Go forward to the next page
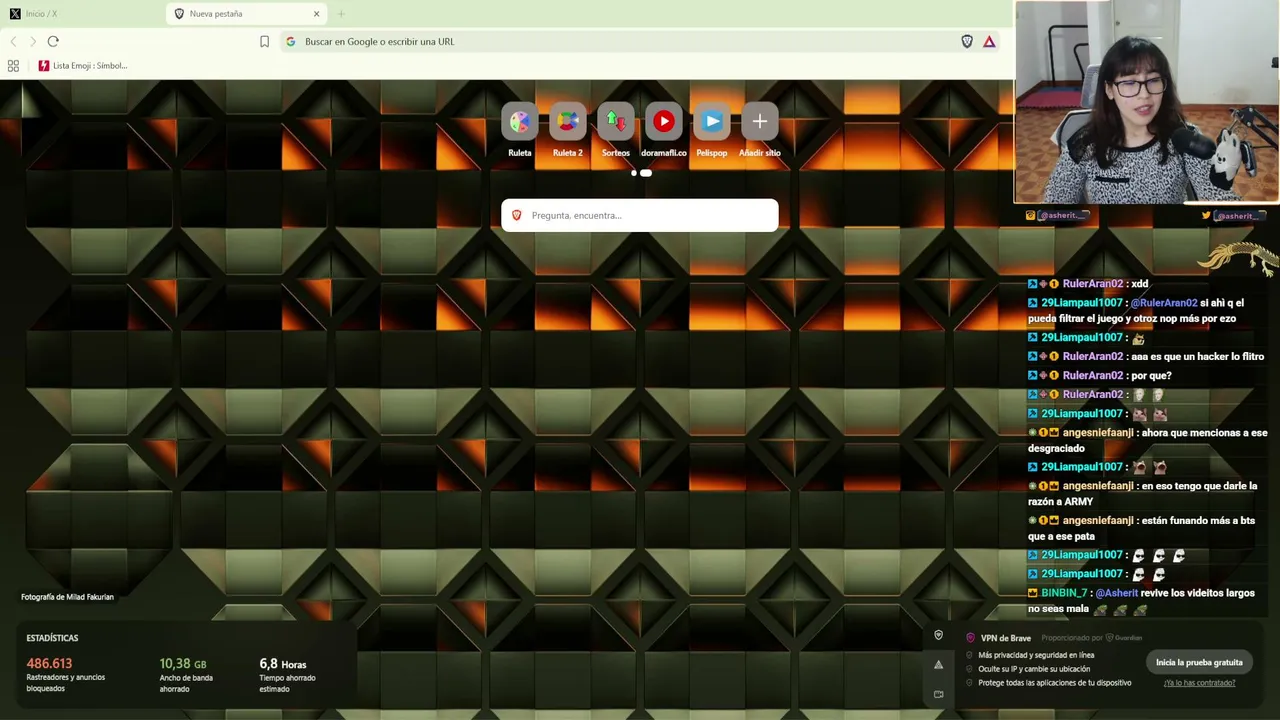 point(33,42)
